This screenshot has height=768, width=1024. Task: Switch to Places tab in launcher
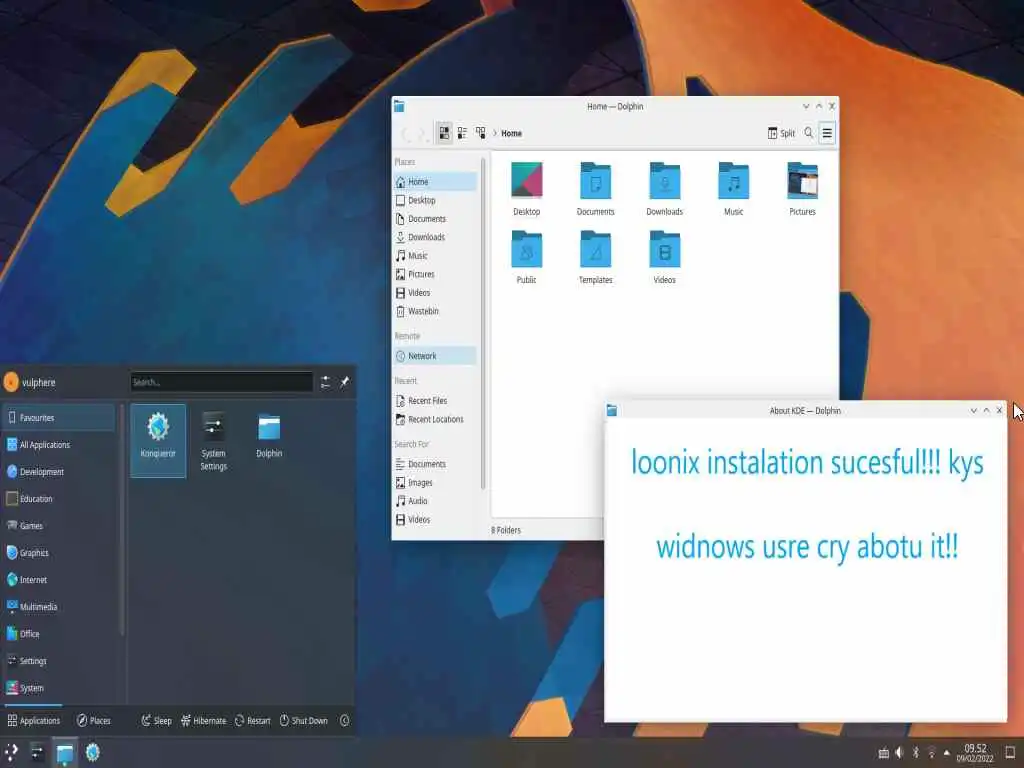tap(93, 721)
